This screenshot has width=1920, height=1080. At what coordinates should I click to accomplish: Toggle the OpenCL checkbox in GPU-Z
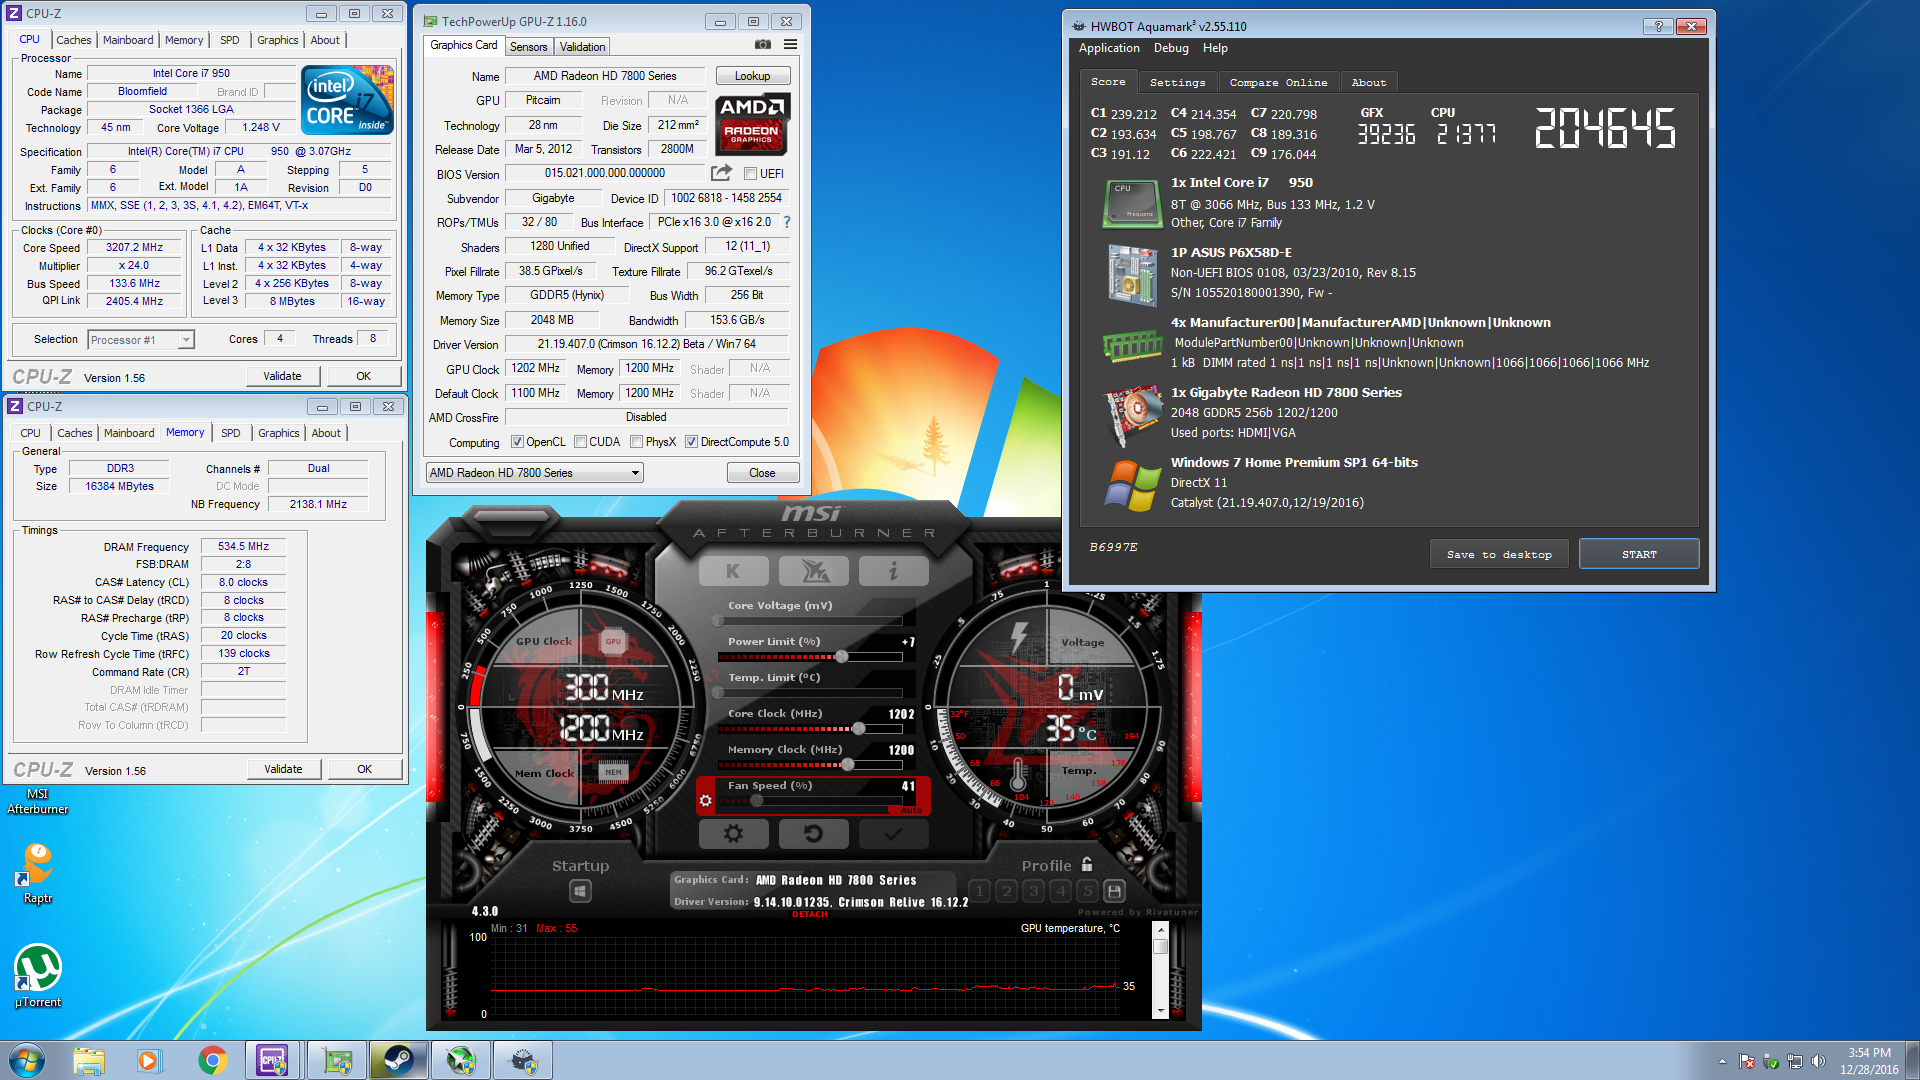517,442
